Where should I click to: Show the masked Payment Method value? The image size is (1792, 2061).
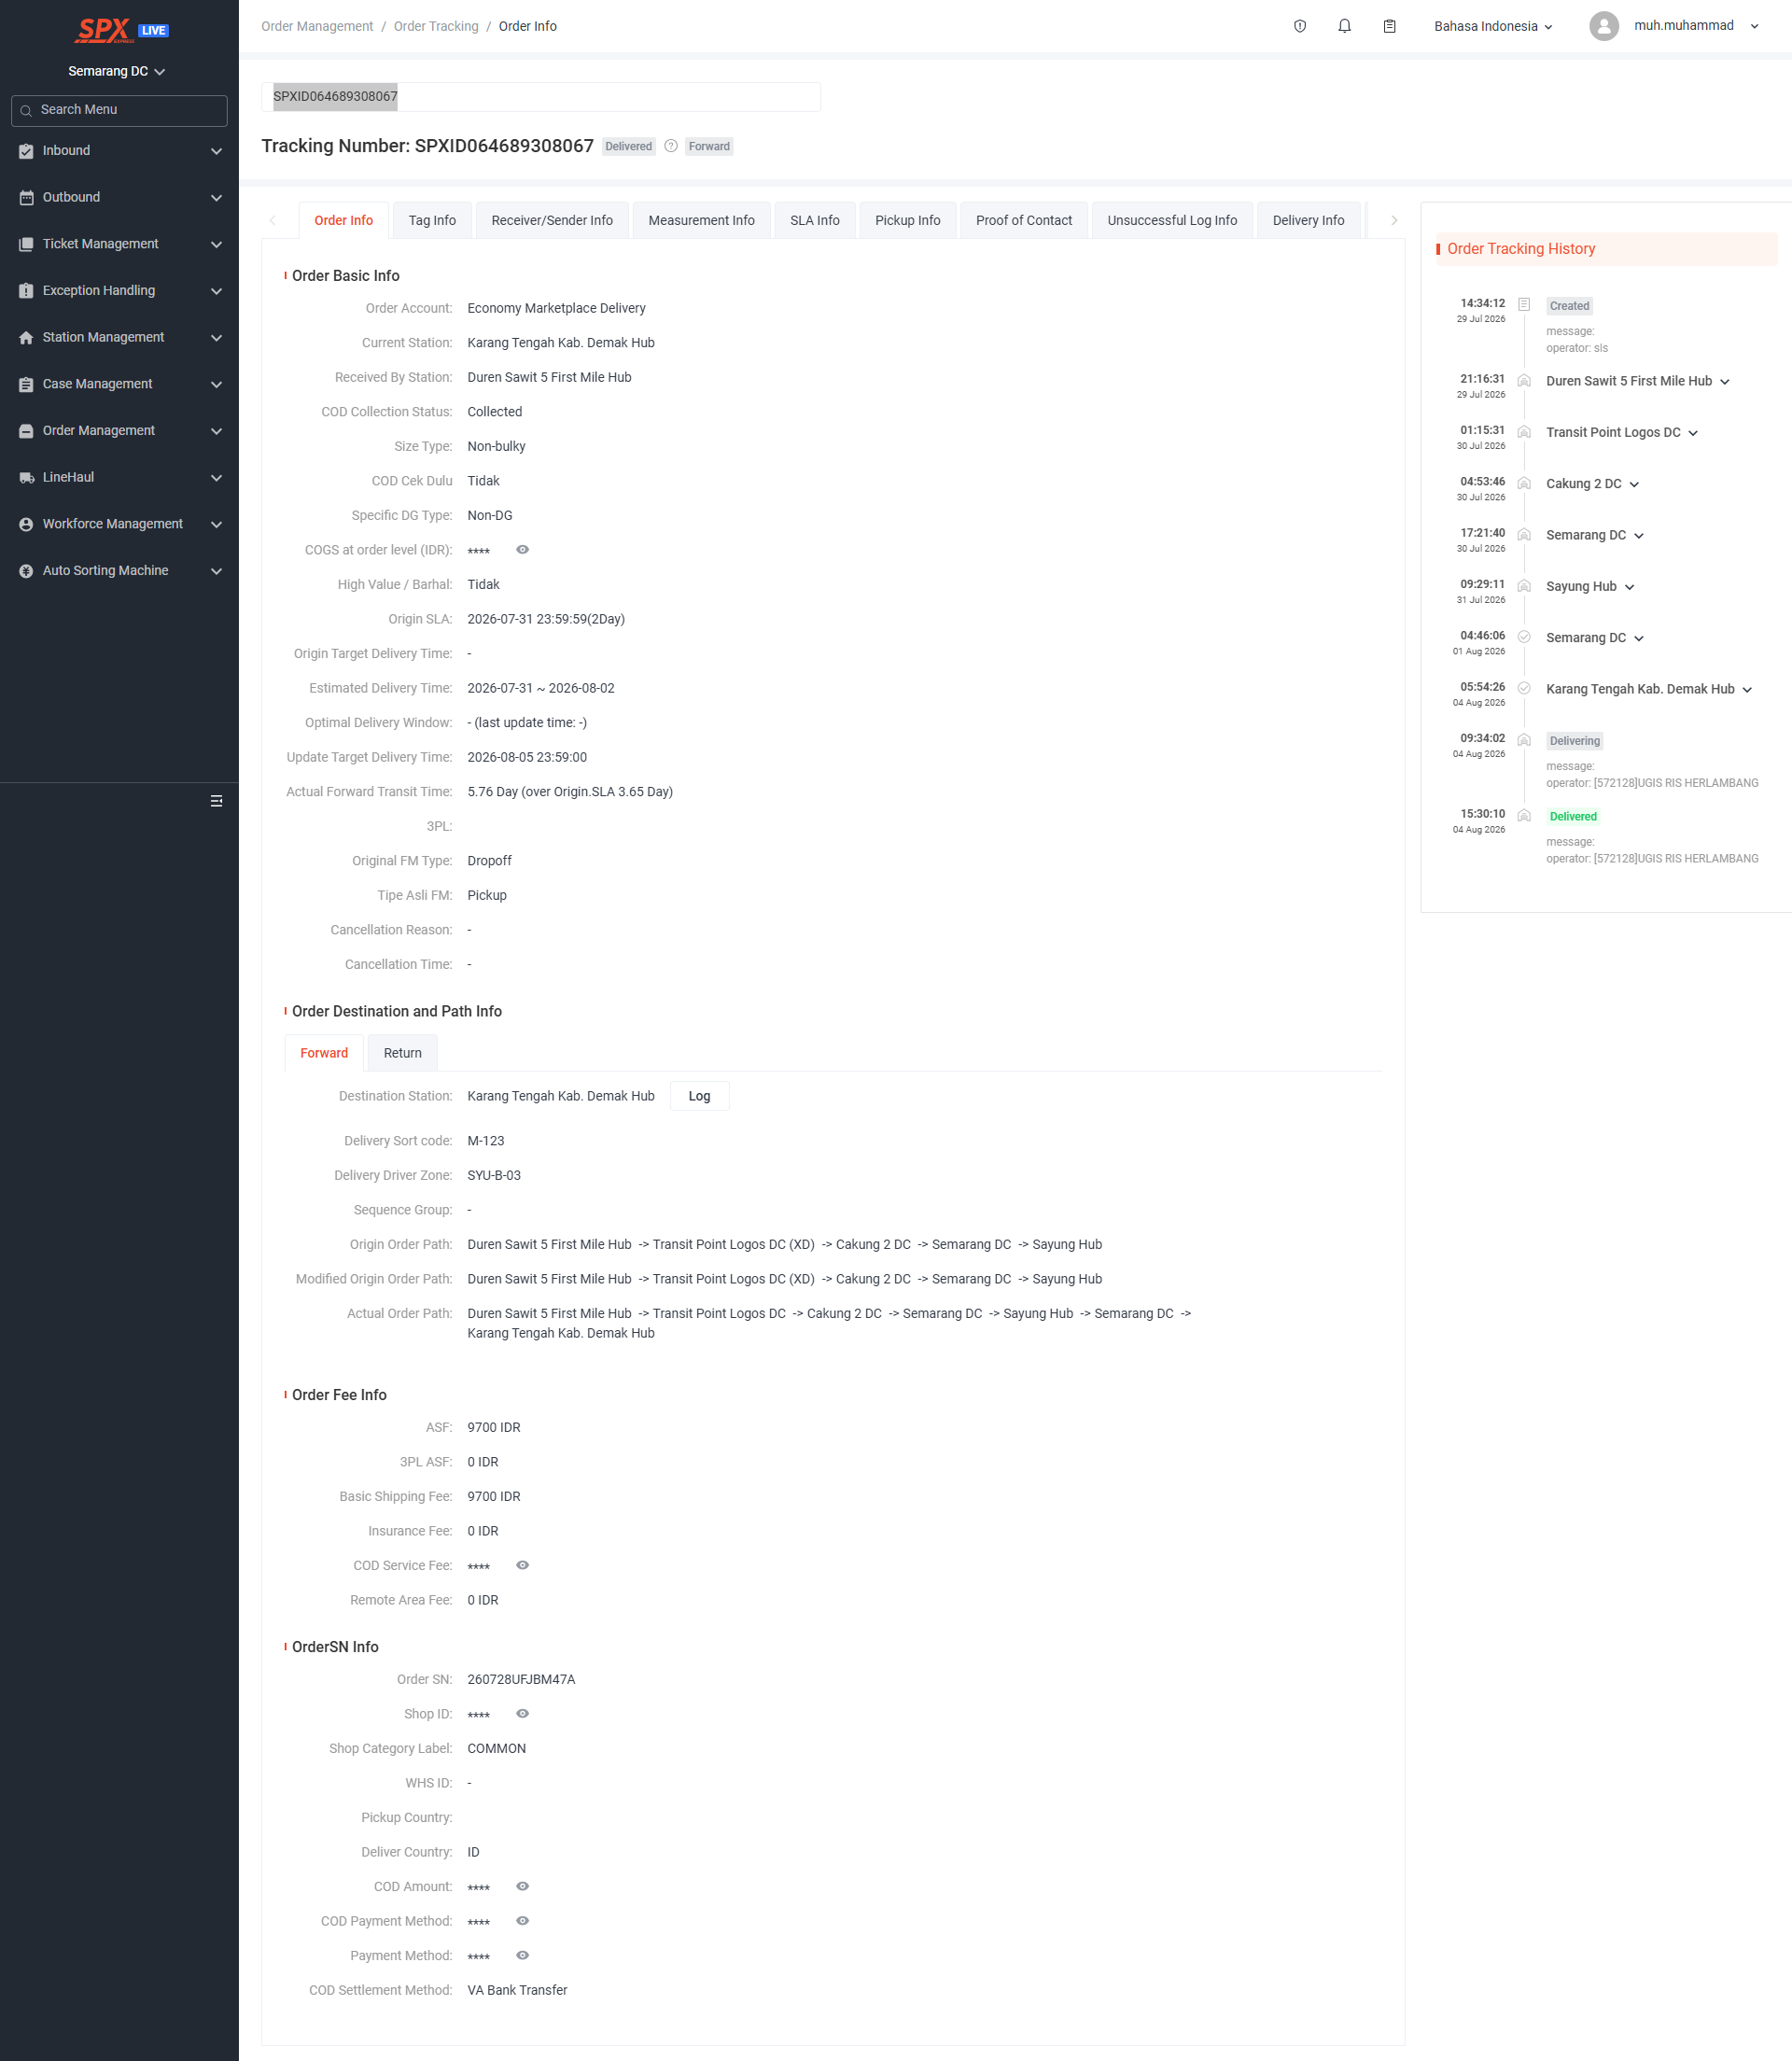(x=522, y=1955)
